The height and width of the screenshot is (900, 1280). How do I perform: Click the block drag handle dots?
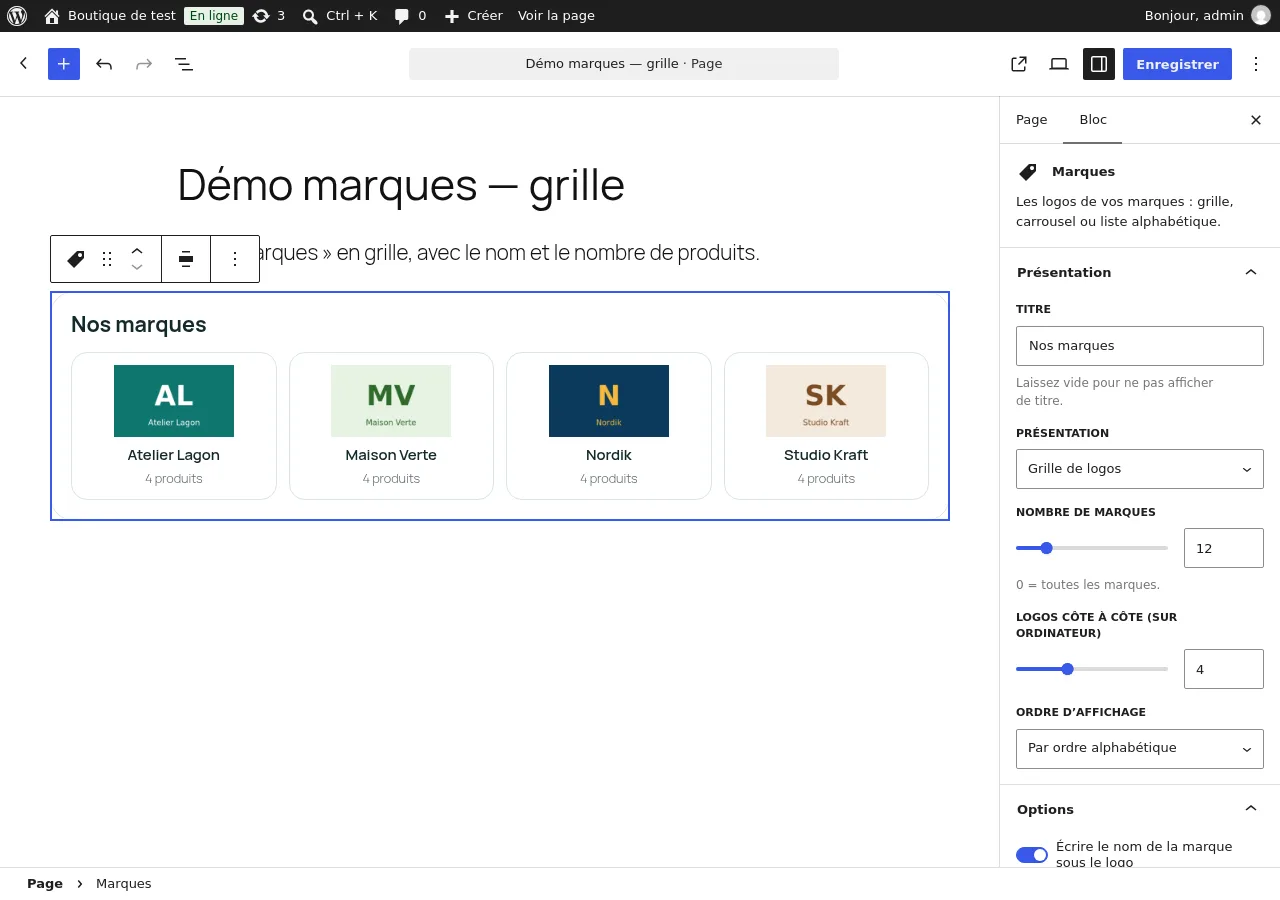pyautogui.click(x=107, y=259)
